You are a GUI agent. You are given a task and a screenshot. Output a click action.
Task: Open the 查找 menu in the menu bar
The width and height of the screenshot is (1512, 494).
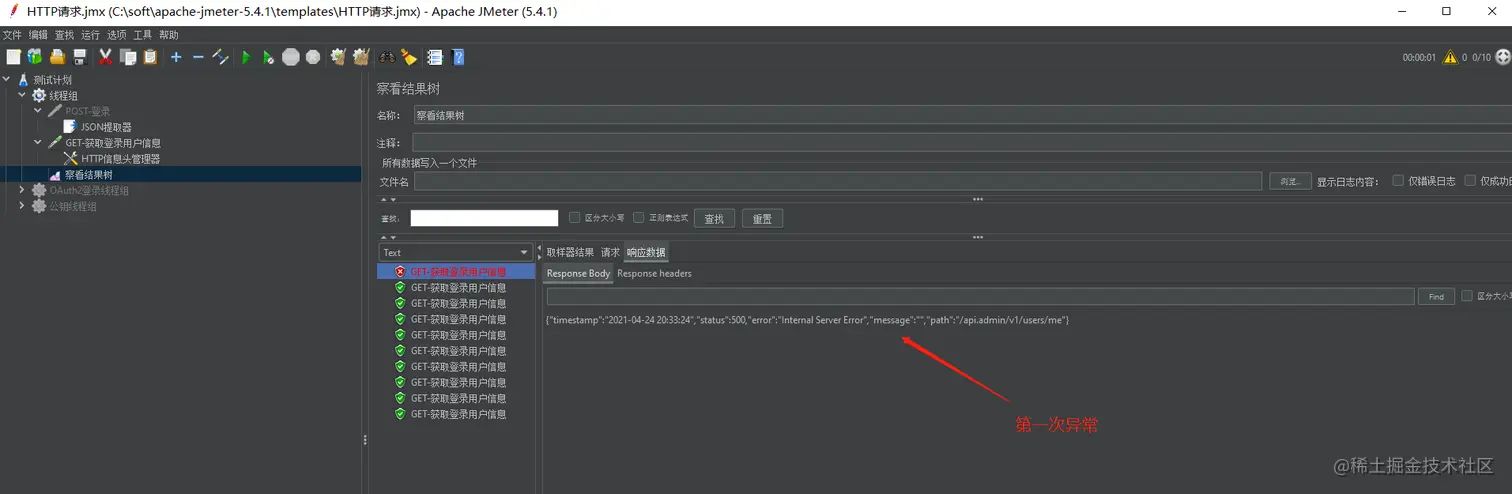(64, 35)
